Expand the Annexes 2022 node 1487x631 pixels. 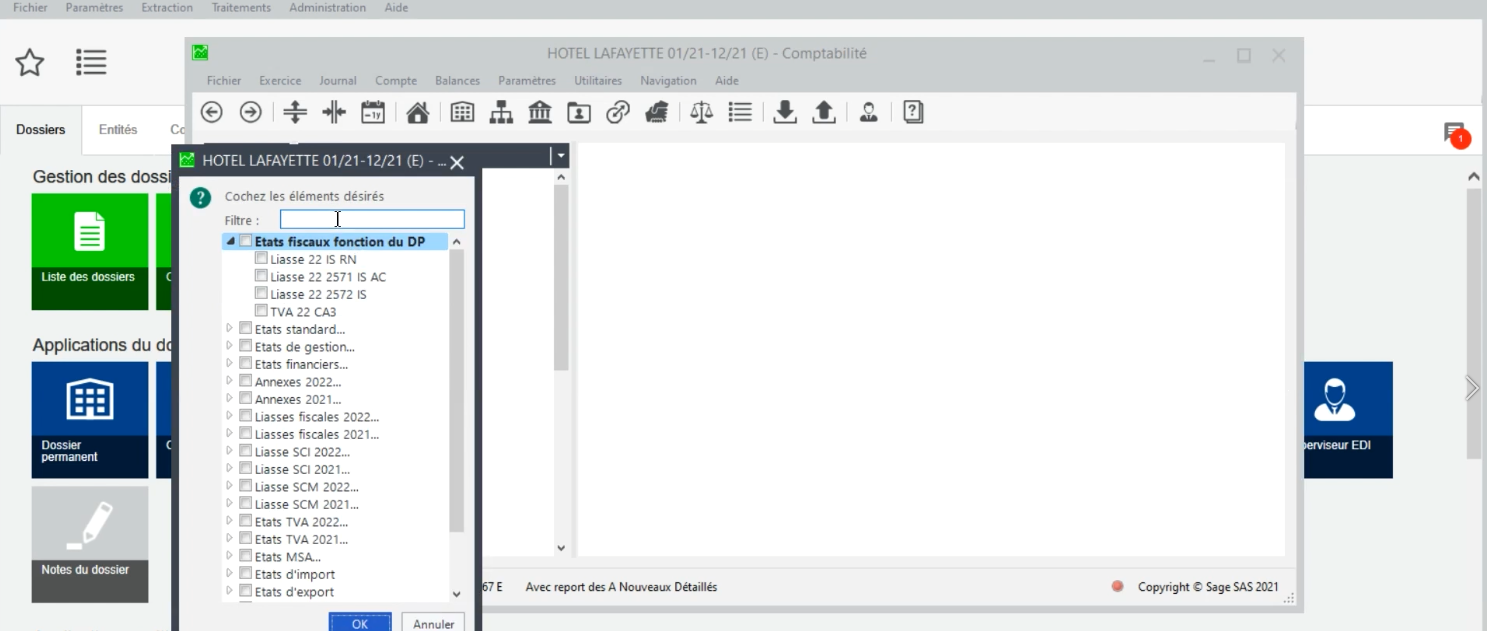(x=230, y=381)
